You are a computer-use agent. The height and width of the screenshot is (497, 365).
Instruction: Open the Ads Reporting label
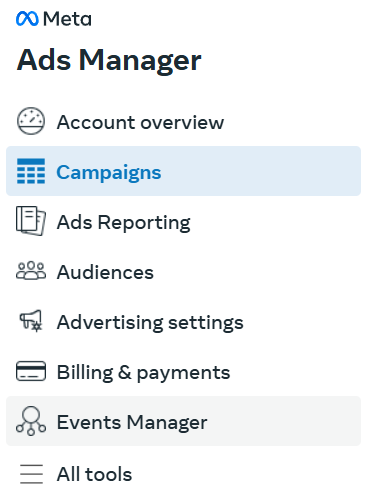pyautogui.click(x=123, y=222)
